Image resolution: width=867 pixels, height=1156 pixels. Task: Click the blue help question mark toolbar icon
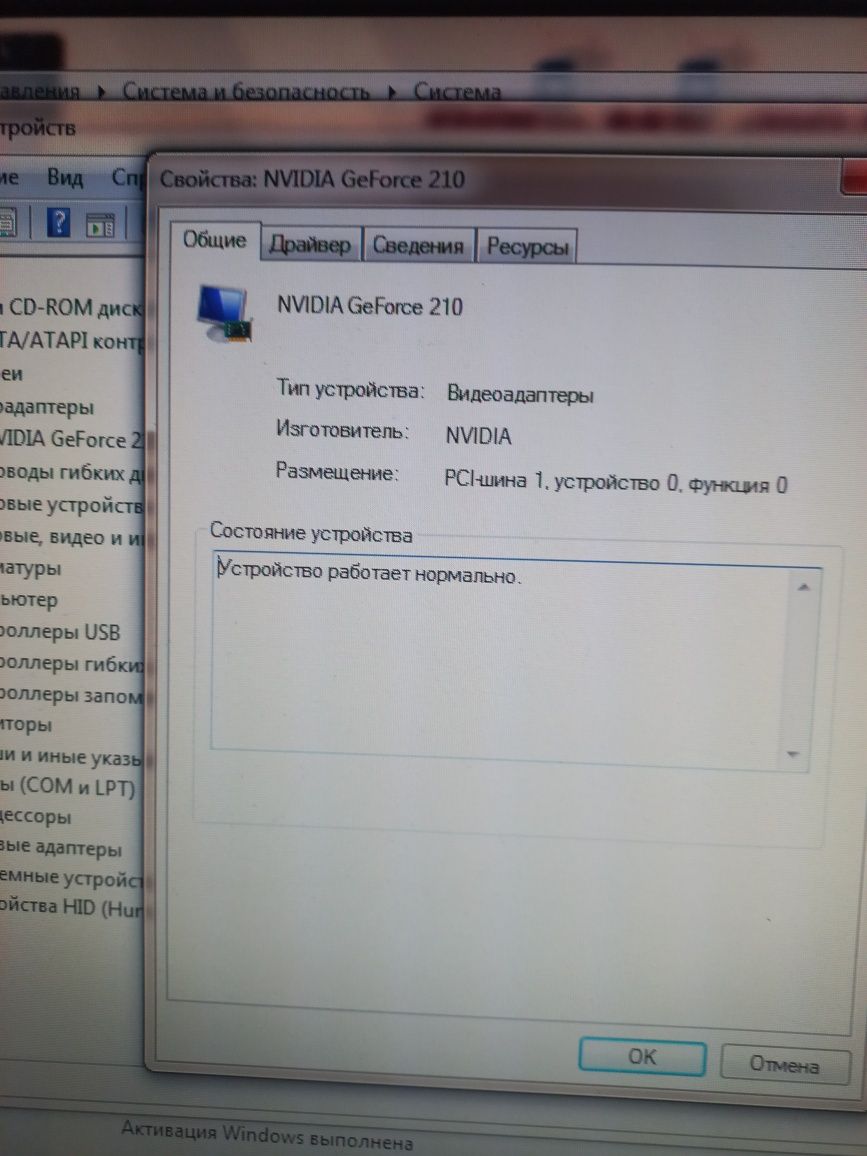(58, 221)
